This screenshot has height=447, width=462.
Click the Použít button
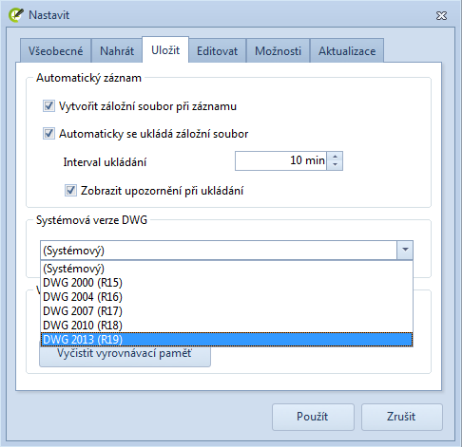[313, 417]
